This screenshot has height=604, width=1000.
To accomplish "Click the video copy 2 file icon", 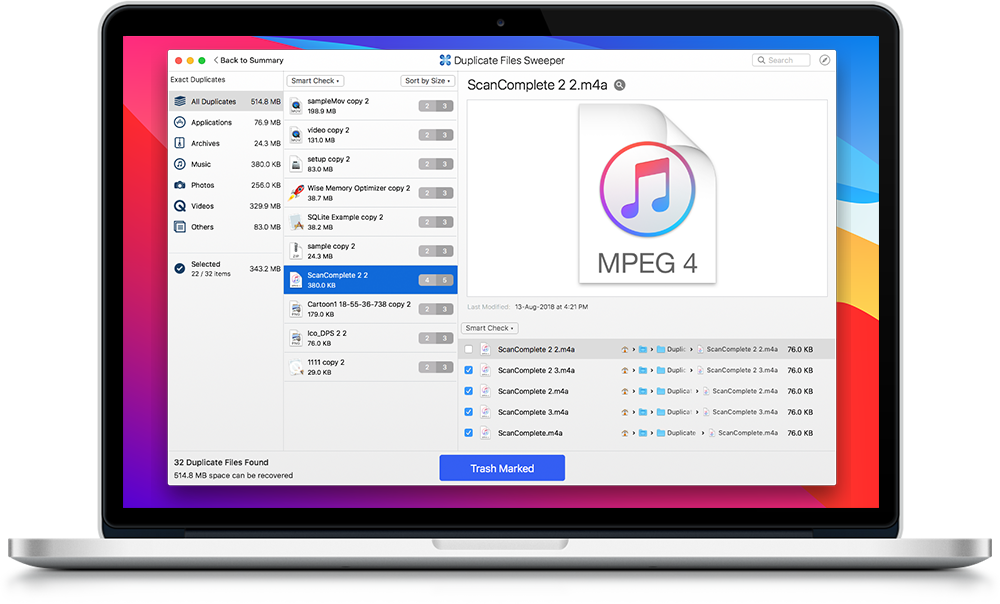I will tap(296, 135).
